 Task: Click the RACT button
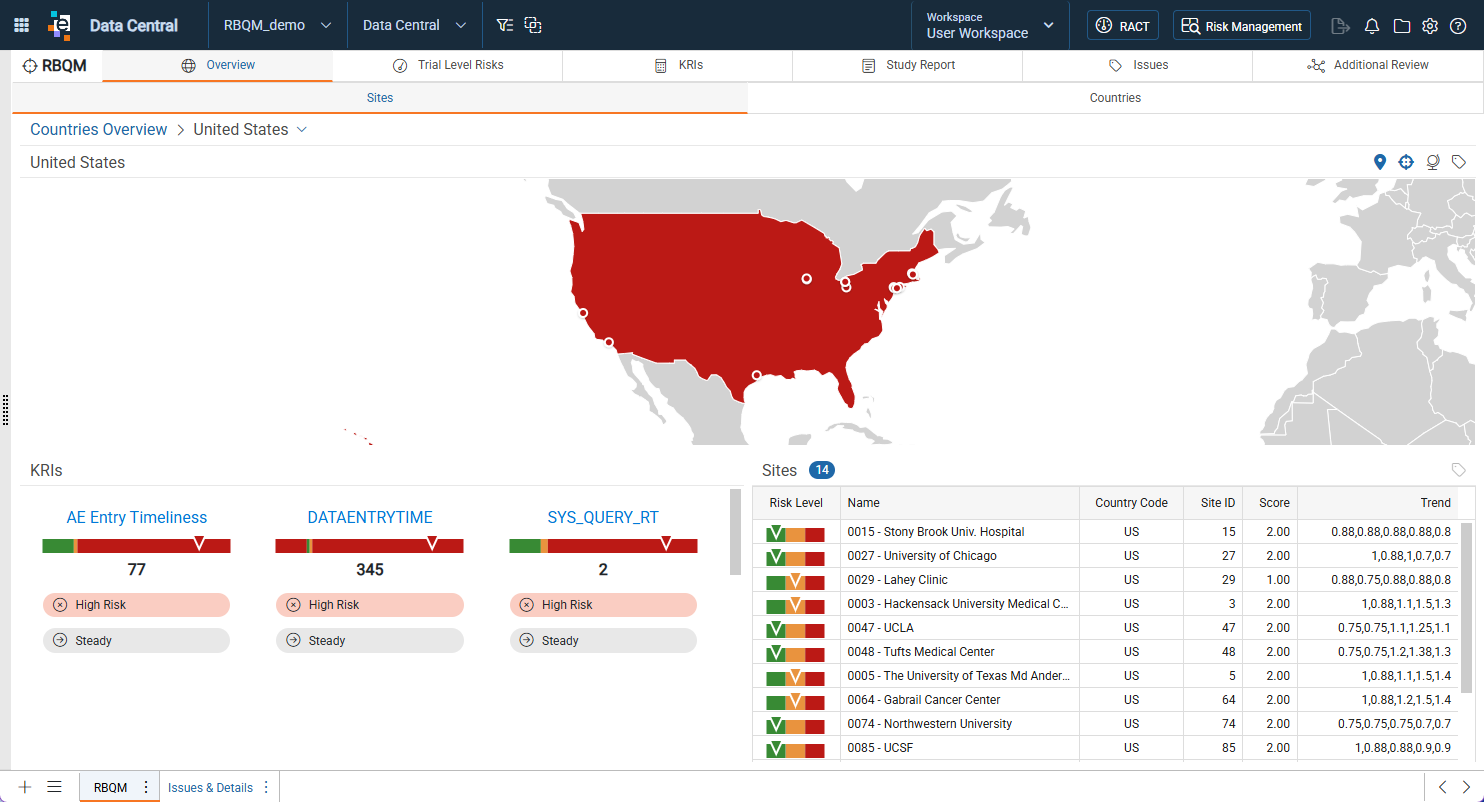pos(1122,26)
